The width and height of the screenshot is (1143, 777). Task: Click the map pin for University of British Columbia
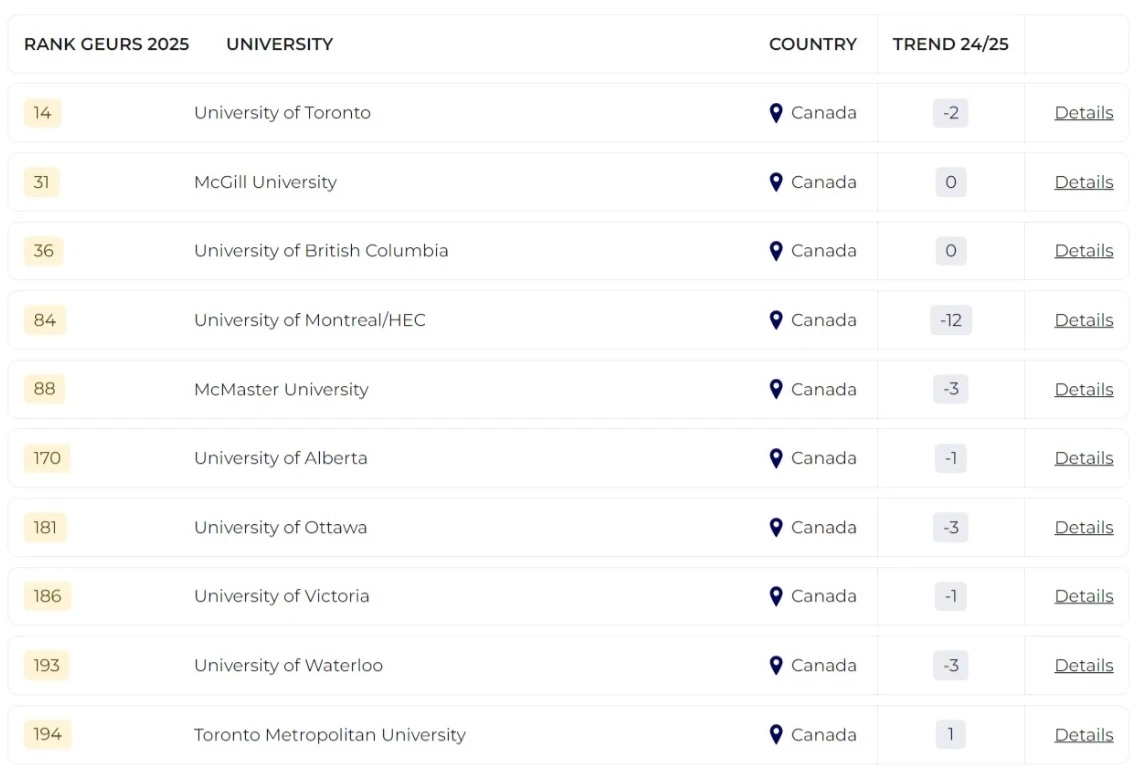776,251
